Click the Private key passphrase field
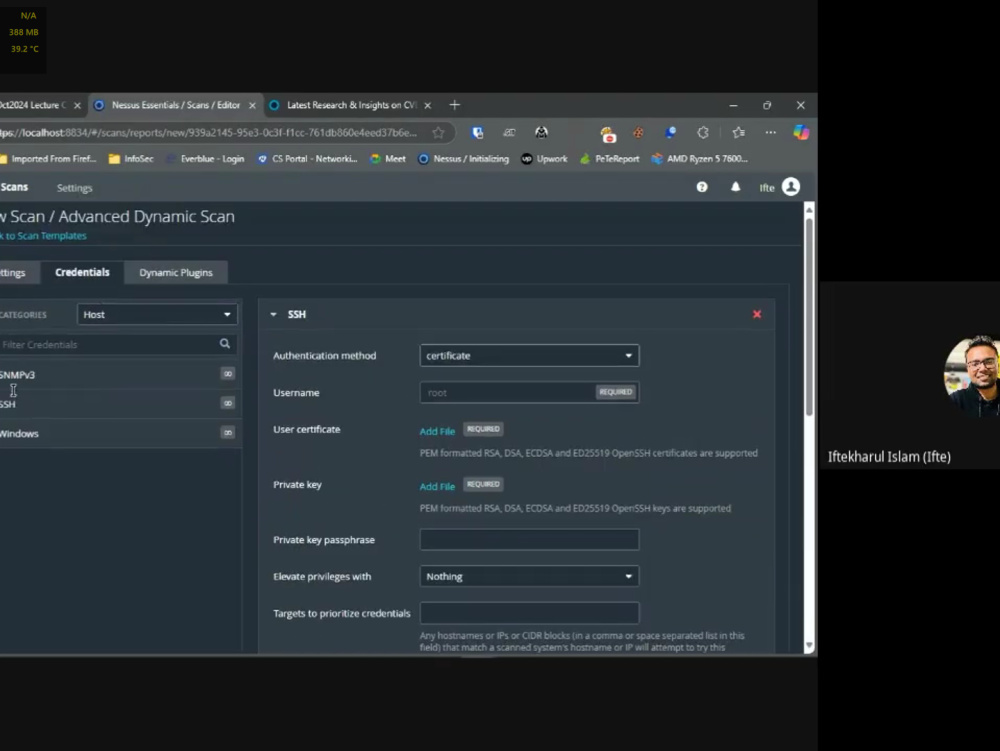Screen dimensions: 1000x751 pos(529,539)
